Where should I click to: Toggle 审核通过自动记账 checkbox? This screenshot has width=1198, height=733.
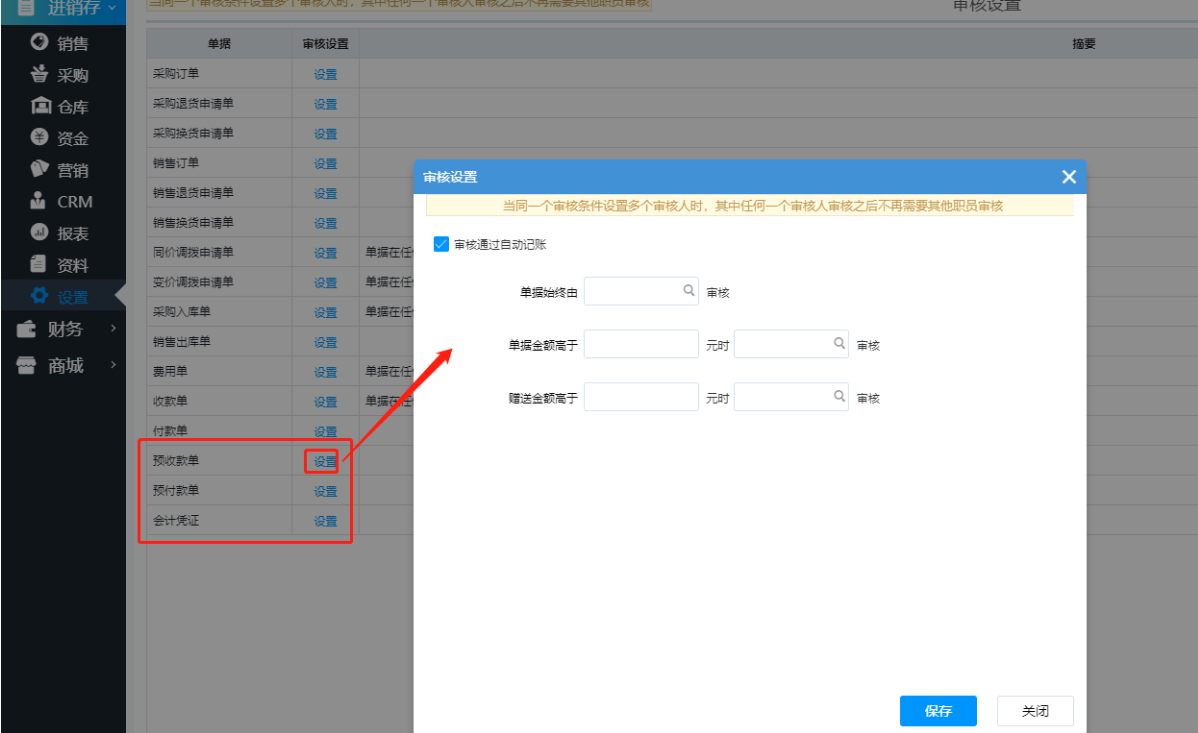click(441, 244)
